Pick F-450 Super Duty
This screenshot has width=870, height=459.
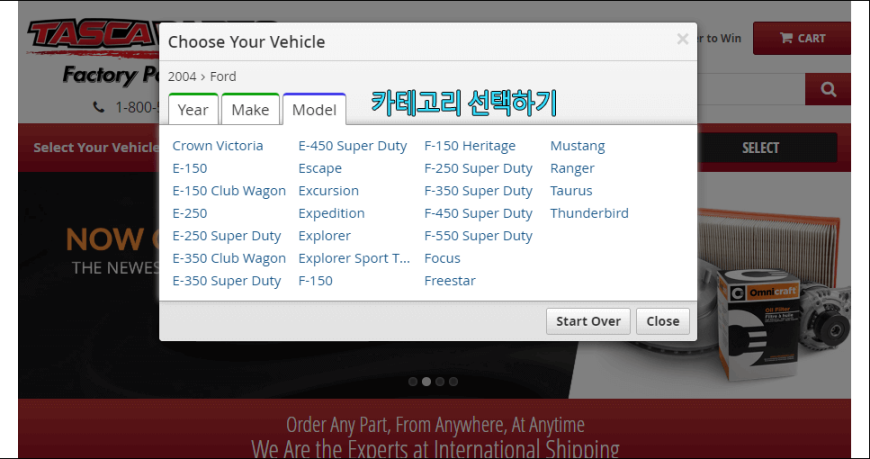pyautogui.click(x=478, y=213)
